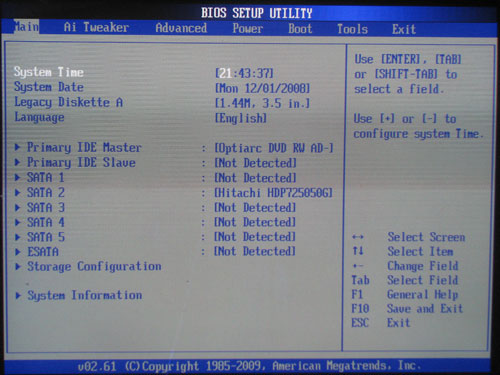Expand arrow beside SATA 2
Viewport: 500px width, 375px height.
coord(18,192)
